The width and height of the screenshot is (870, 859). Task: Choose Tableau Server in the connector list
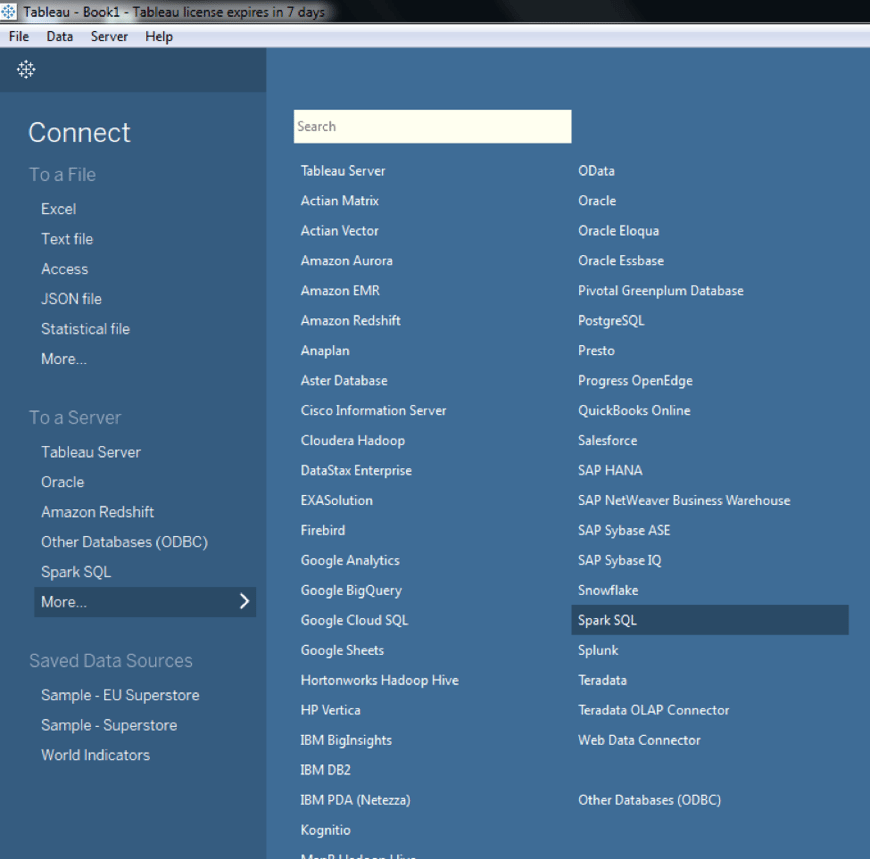coord(343,171)
